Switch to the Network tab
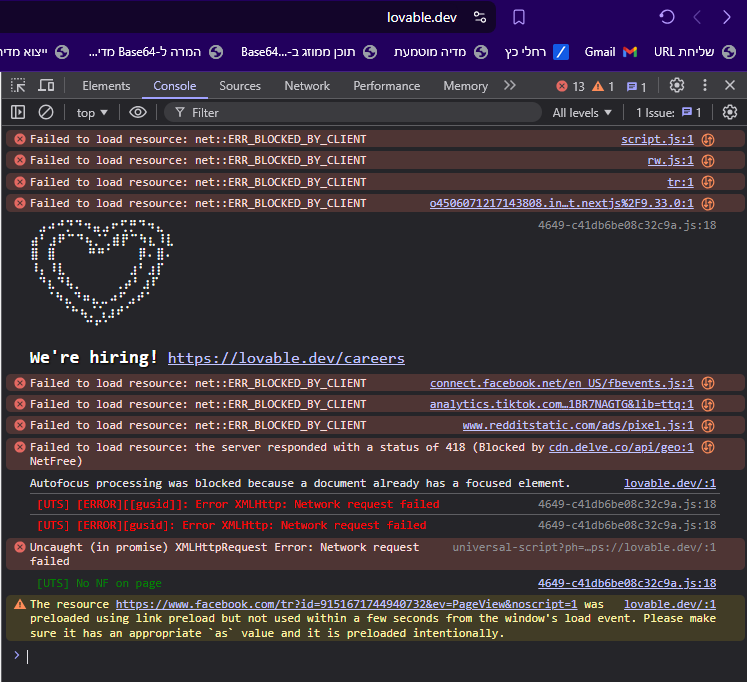The height and width of the screenshot is (682, 747). [x=307, y=86]
